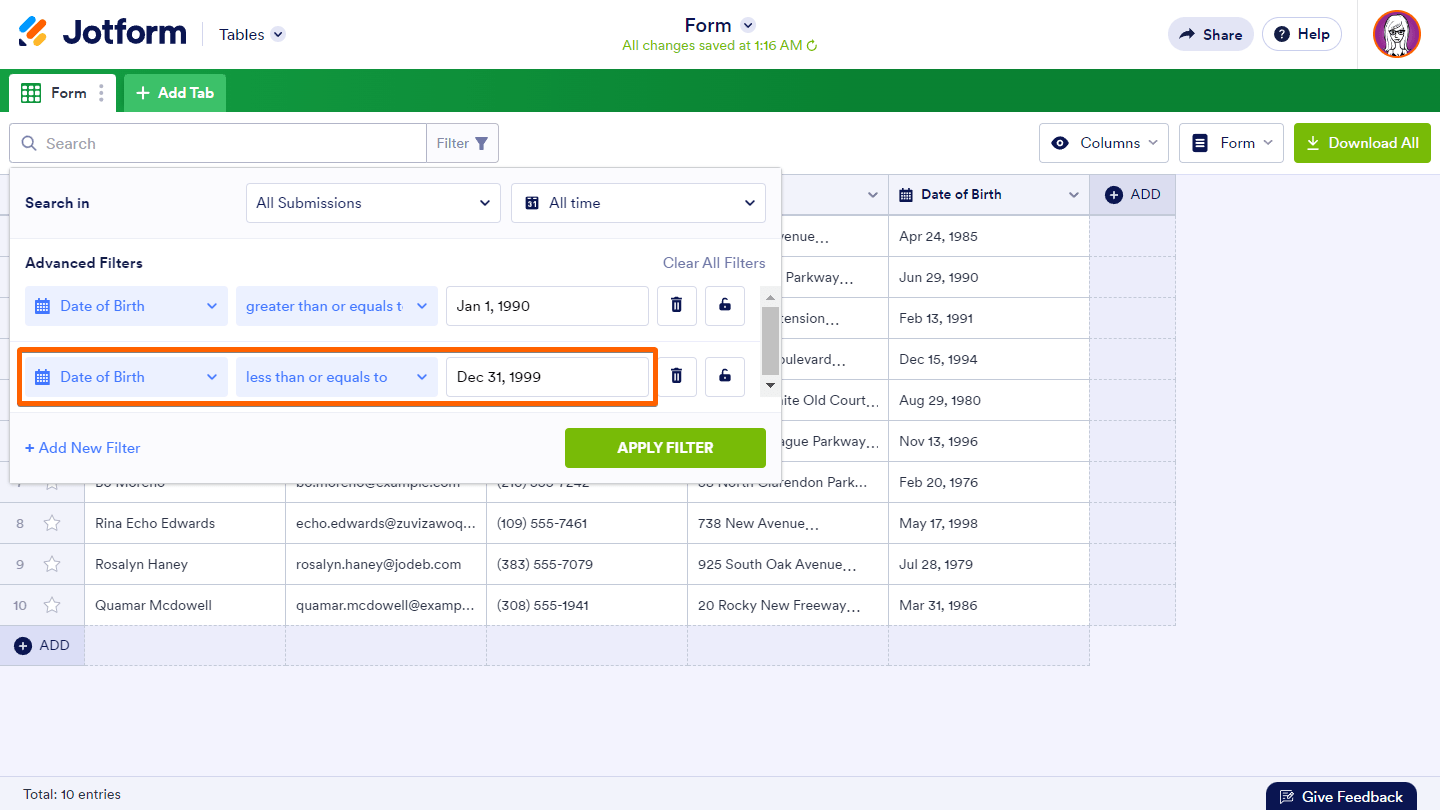1440x810 pixels.
Task: Expand the Form title dropdown arrow
Action: pyautogui.click(x=748, y=25)
